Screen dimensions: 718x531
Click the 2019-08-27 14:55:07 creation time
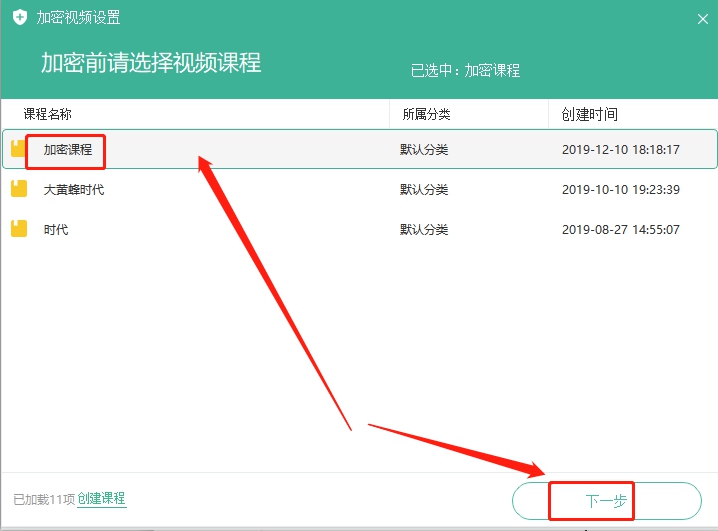620,230
